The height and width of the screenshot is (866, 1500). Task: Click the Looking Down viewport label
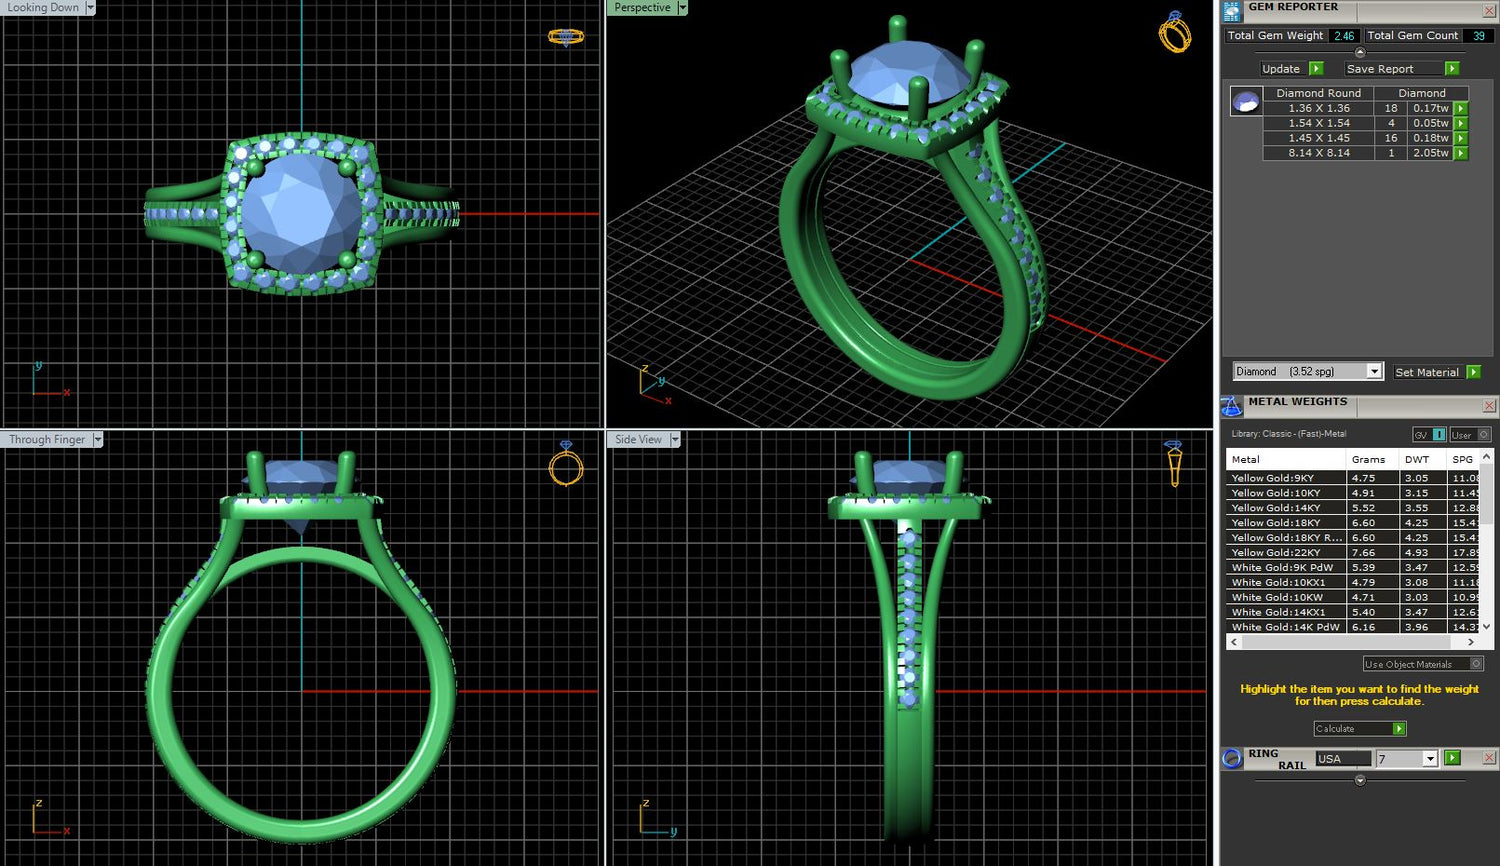(43, 8)
